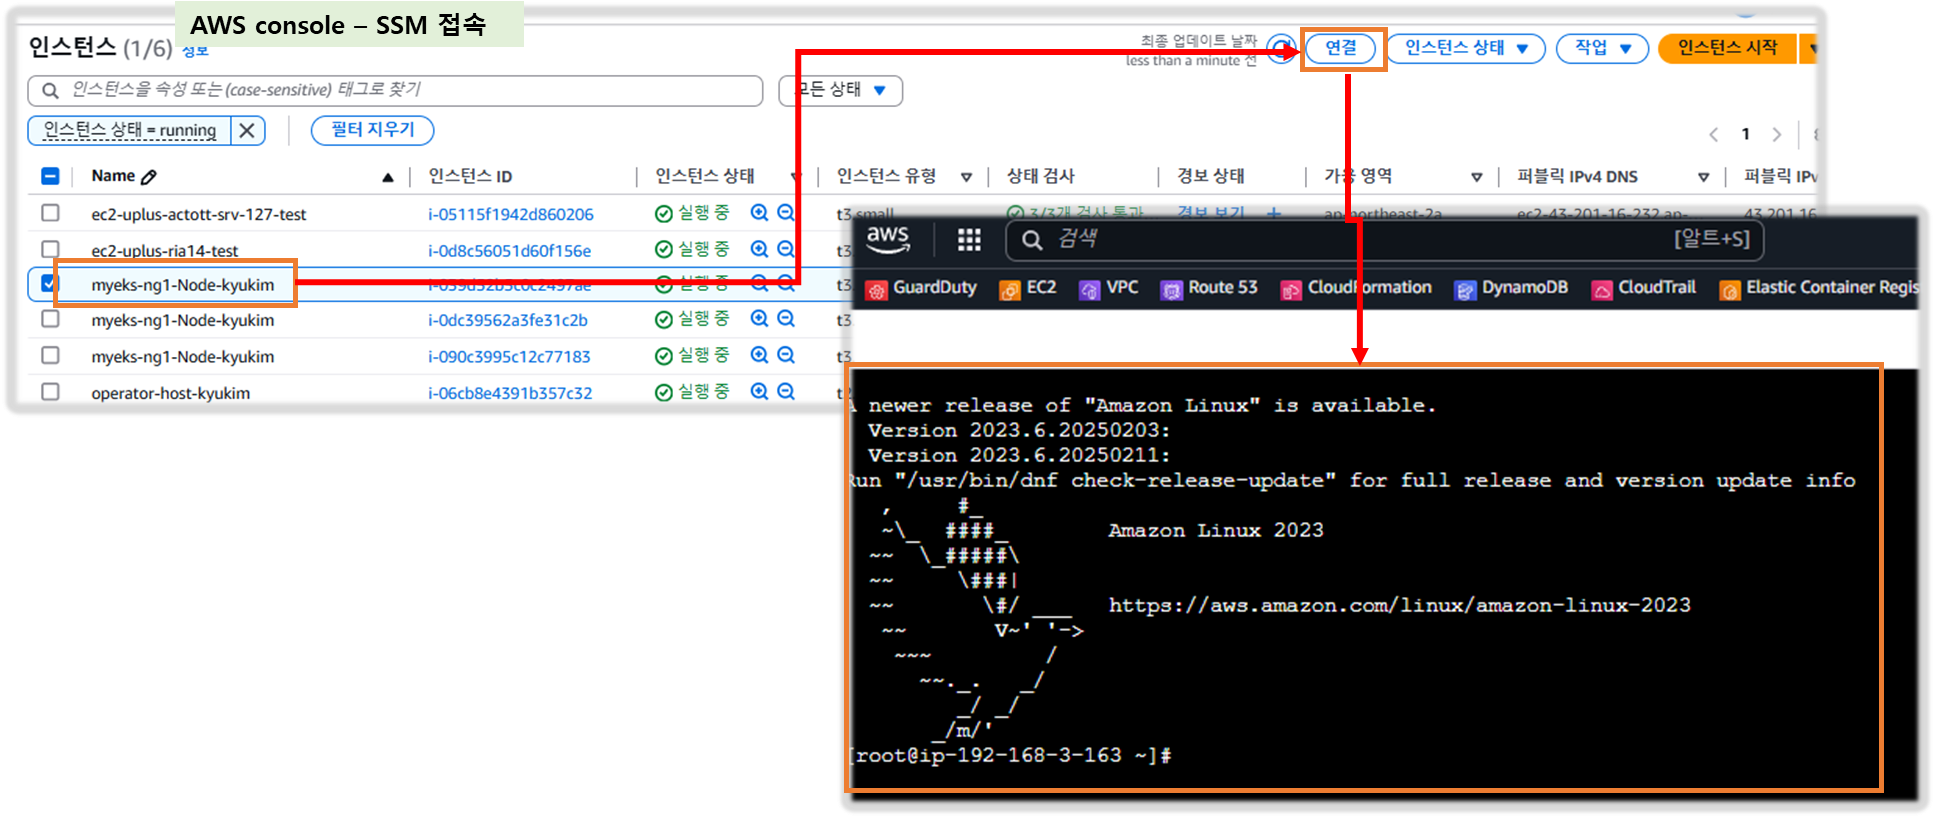The height and width of the screenshot is (818, 1935).
Task: Click page number 1 in pagination
Action: (x=1745, y=134)
